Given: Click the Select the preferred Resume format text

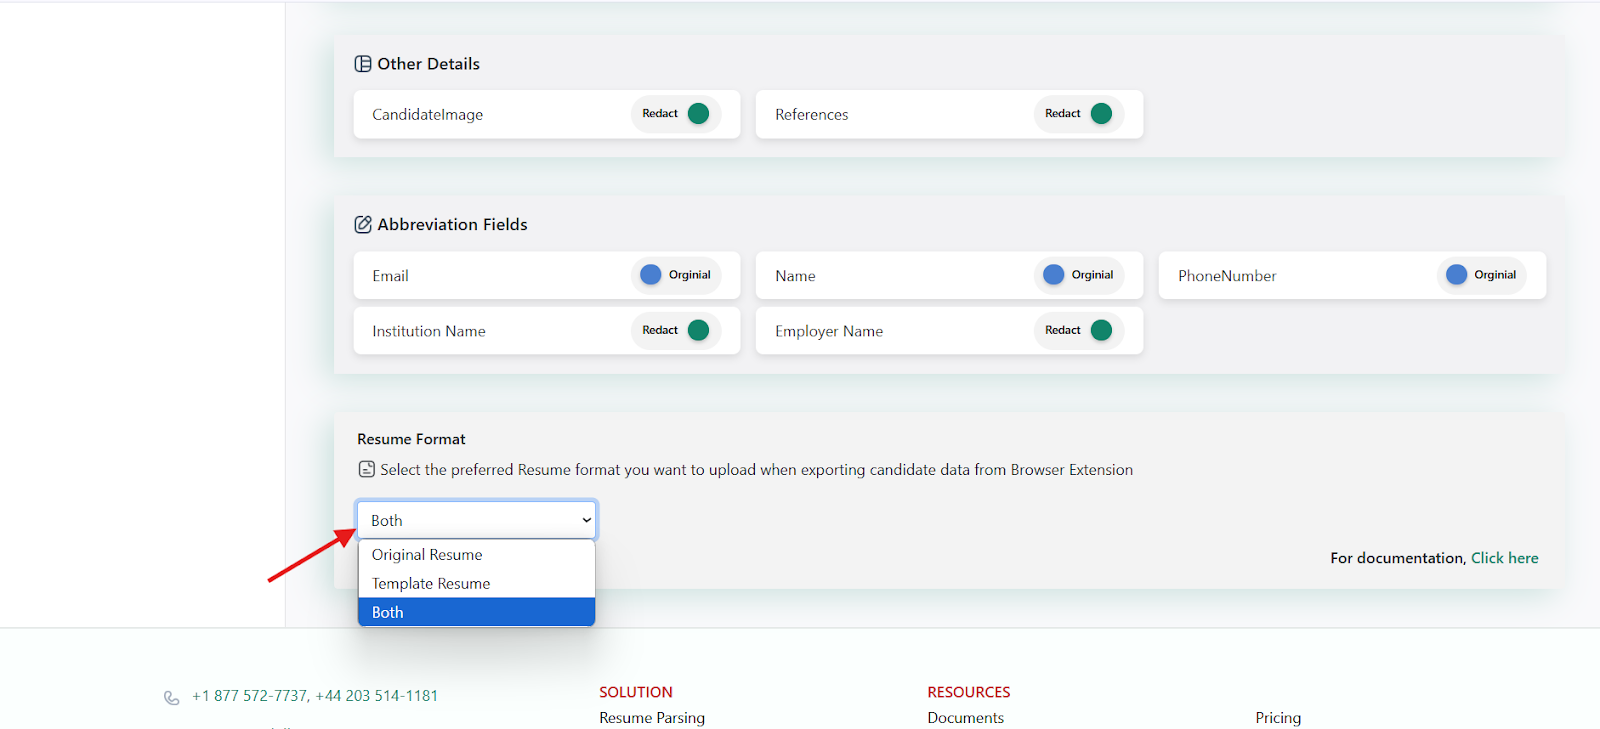Looking at the screenshot, I should click(x=756, y=470).
